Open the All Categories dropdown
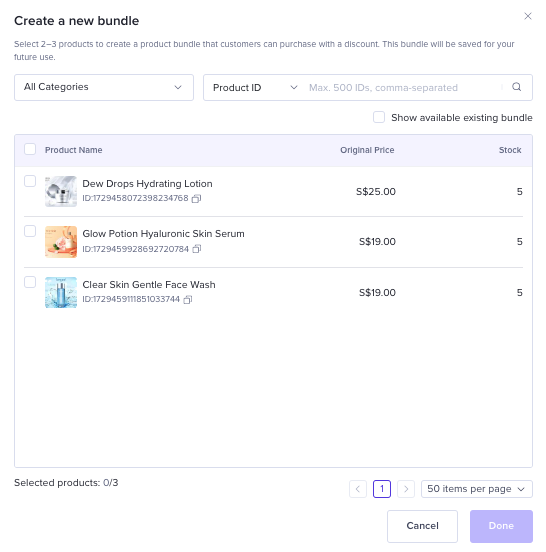 [x=104, y=87]
